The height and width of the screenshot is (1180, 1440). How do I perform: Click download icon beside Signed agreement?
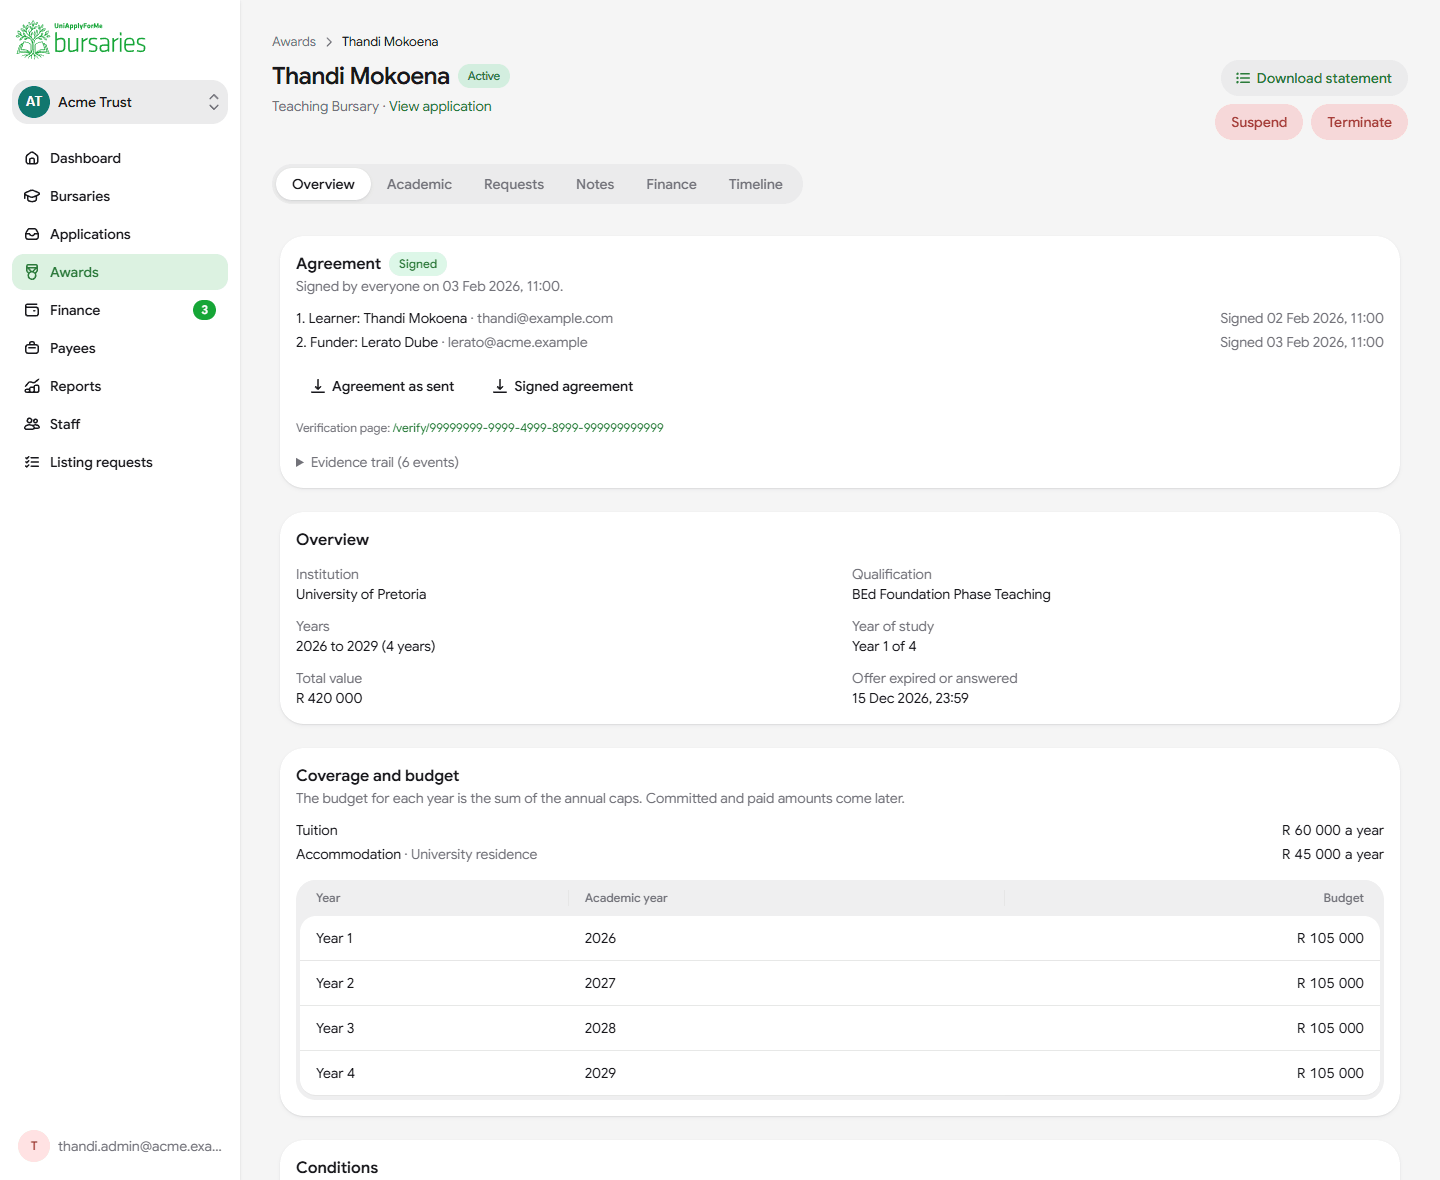[500, 386]
